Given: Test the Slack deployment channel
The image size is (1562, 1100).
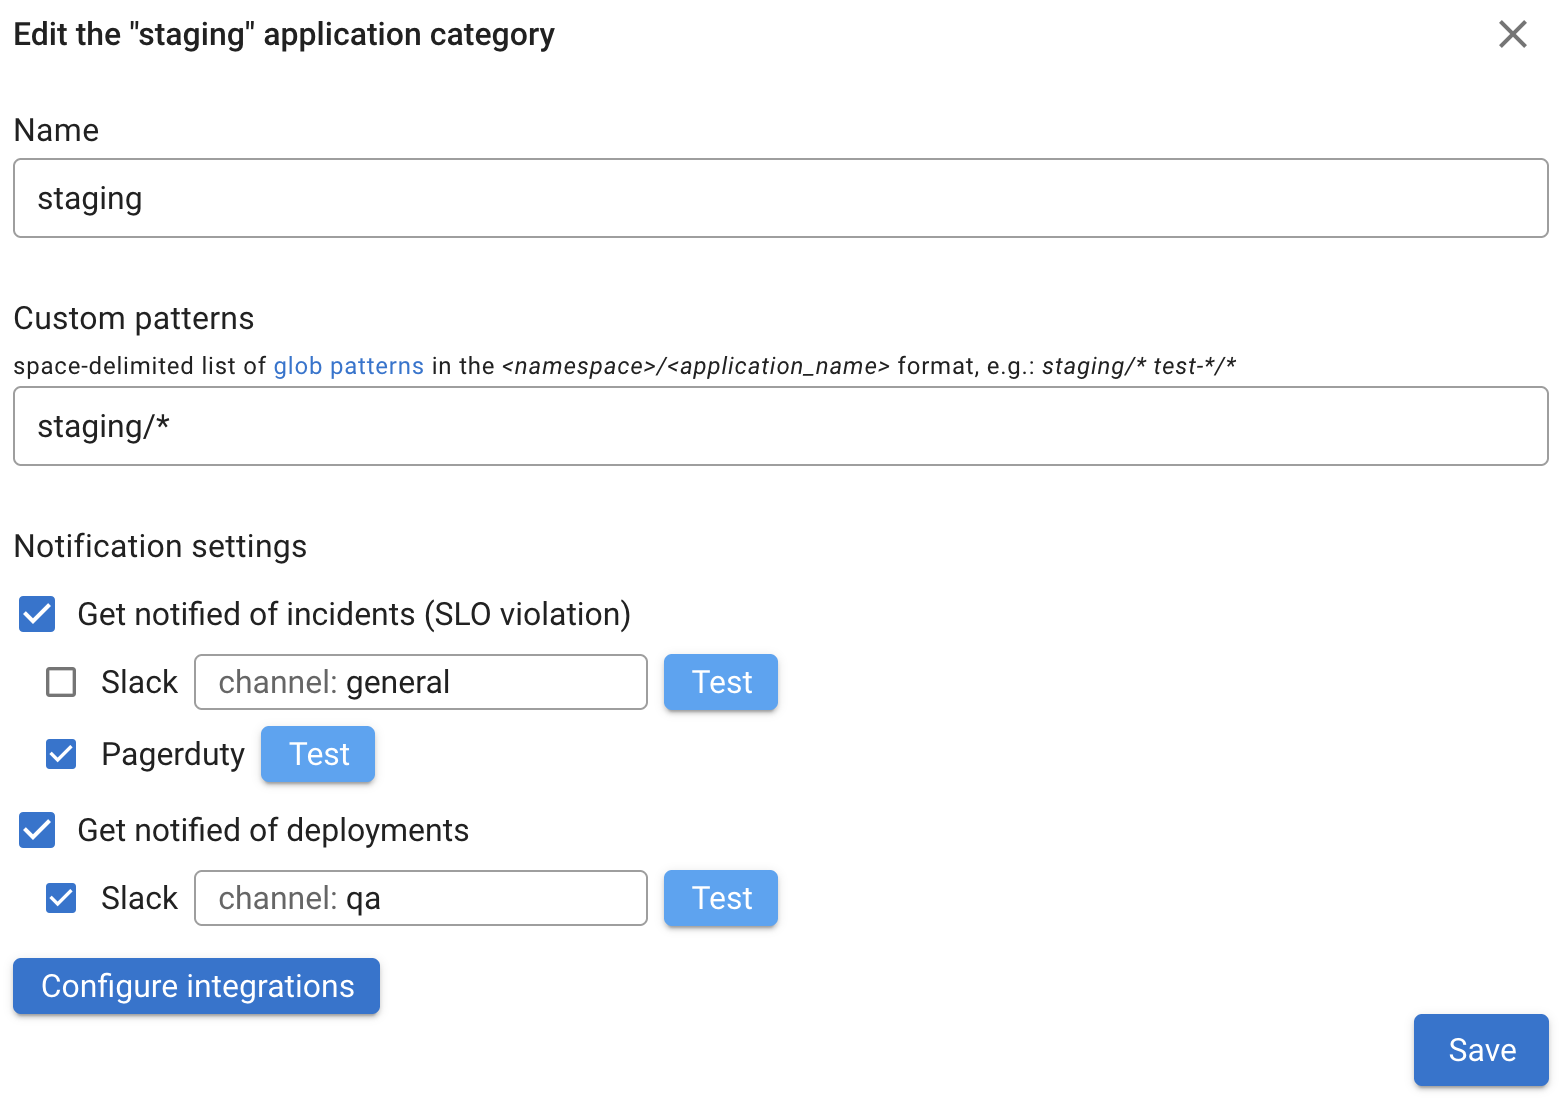Looking at the screenshot, I should click(x=720, y=898).
